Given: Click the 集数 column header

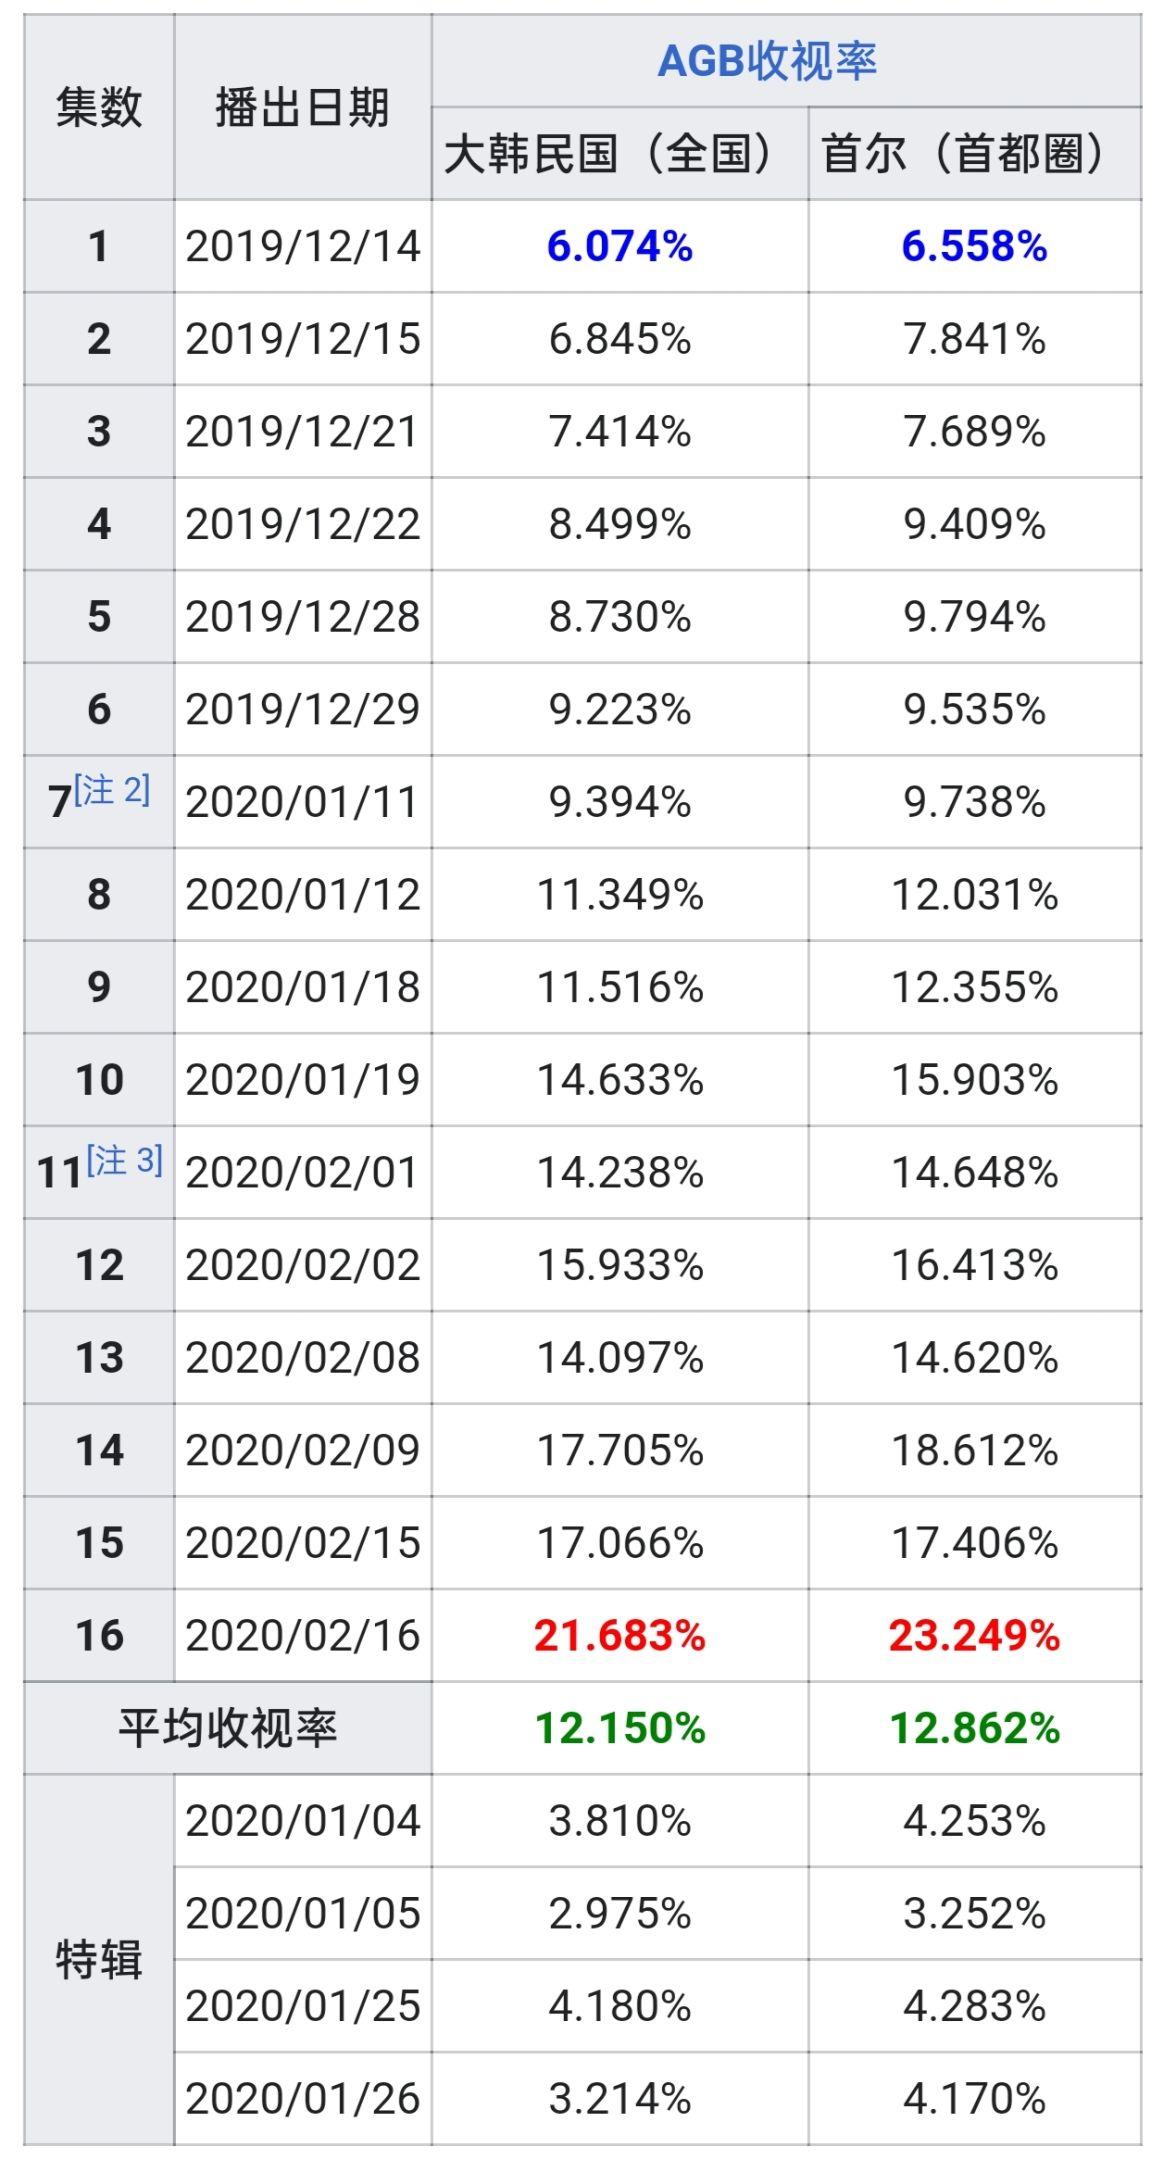Looking at the screenshot, I should coord(98,108).
